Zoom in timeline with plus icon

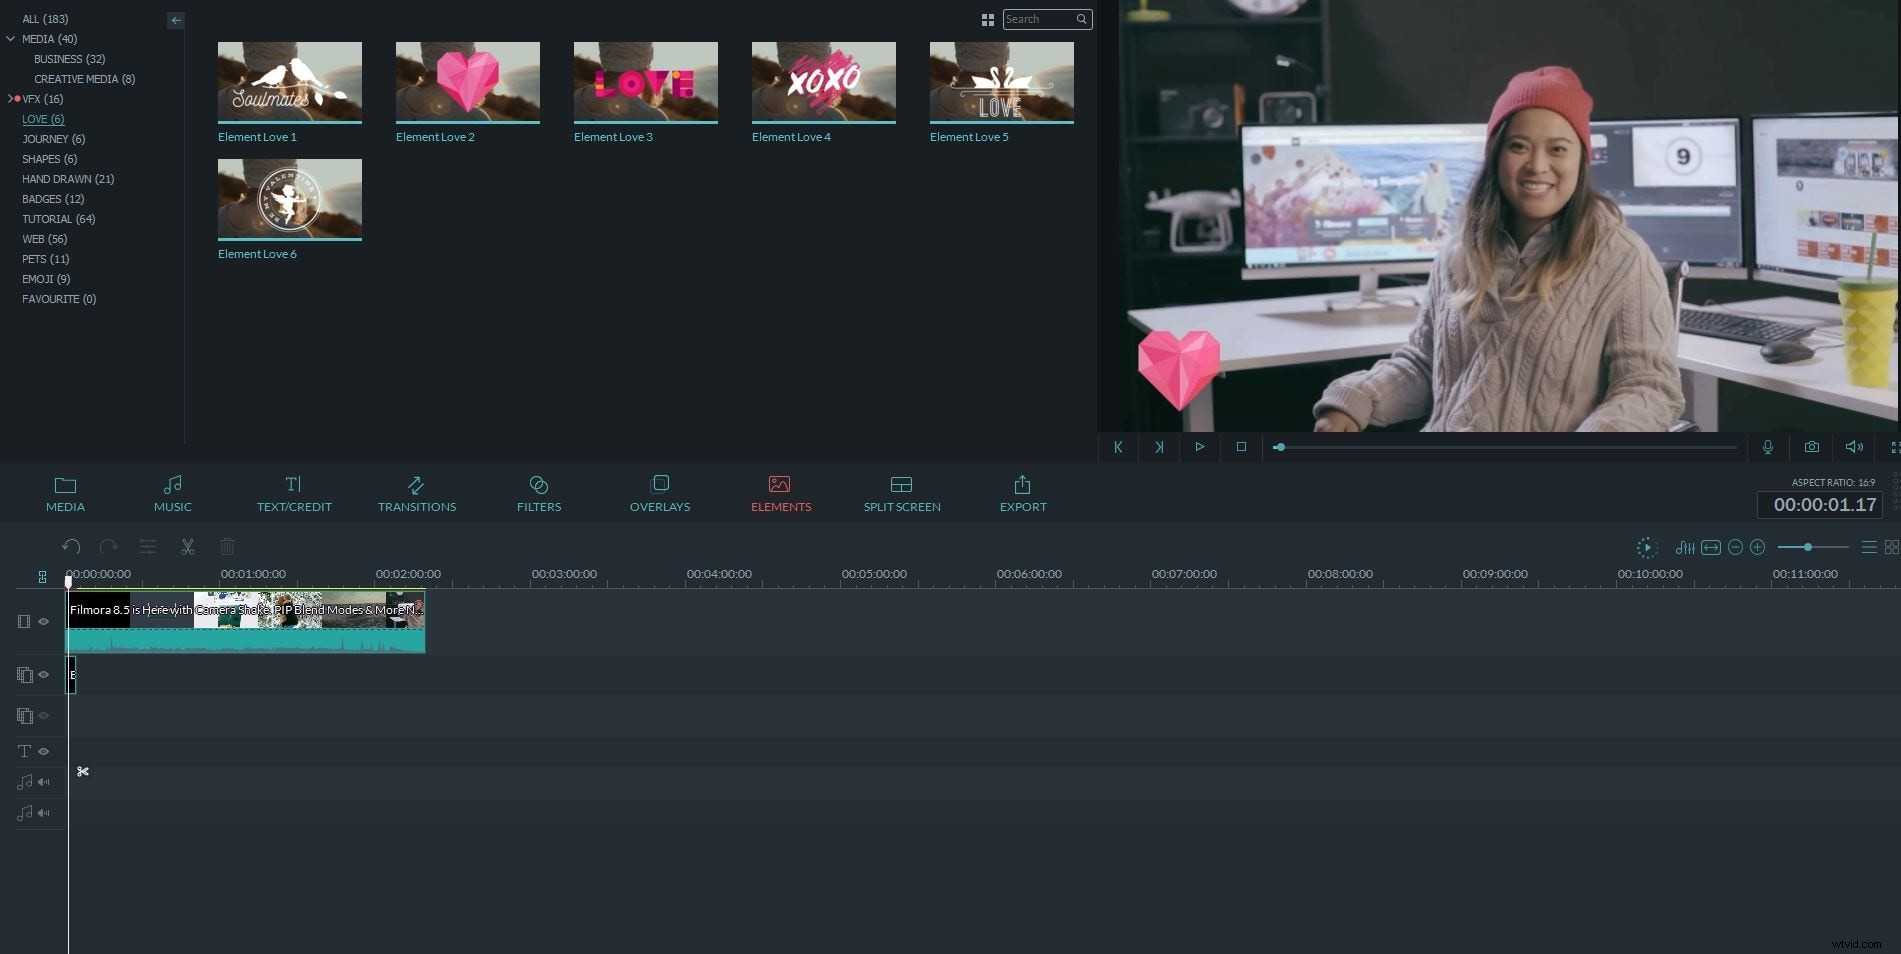coord(1757,547)
